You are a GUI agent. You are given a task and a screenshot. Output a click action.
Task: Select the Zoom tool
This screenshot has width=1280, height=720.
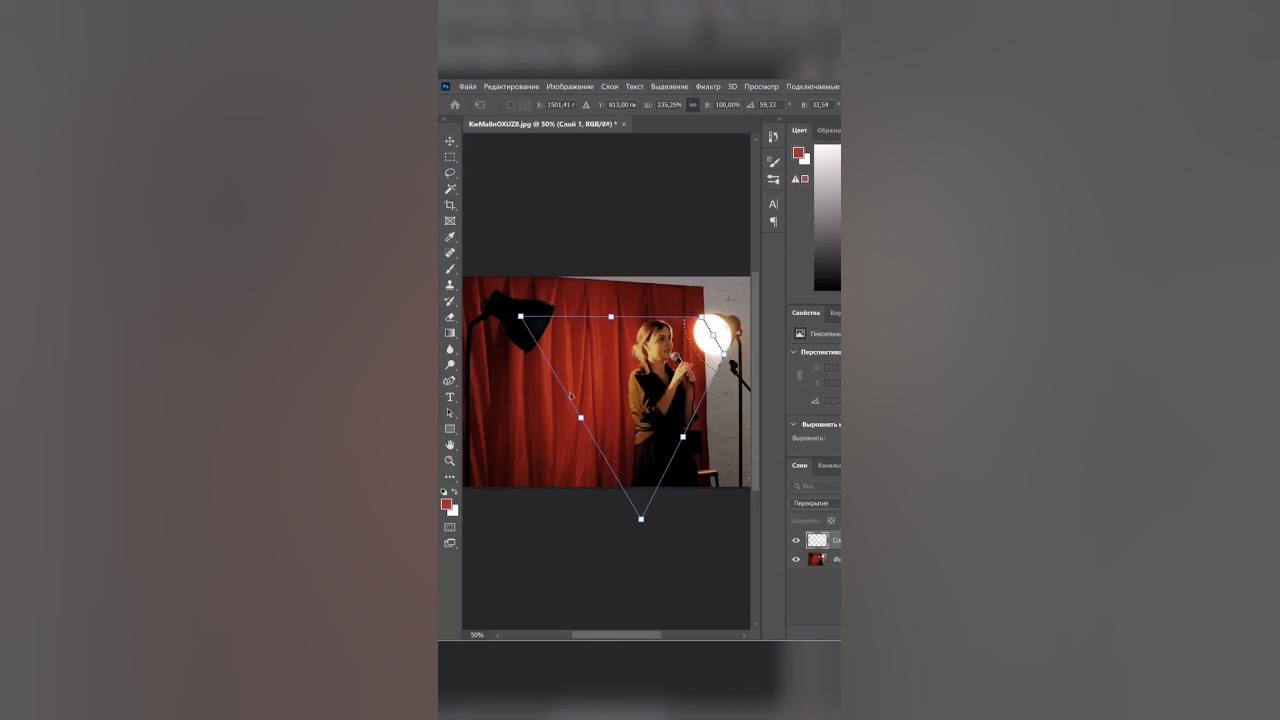pos(450,461)
